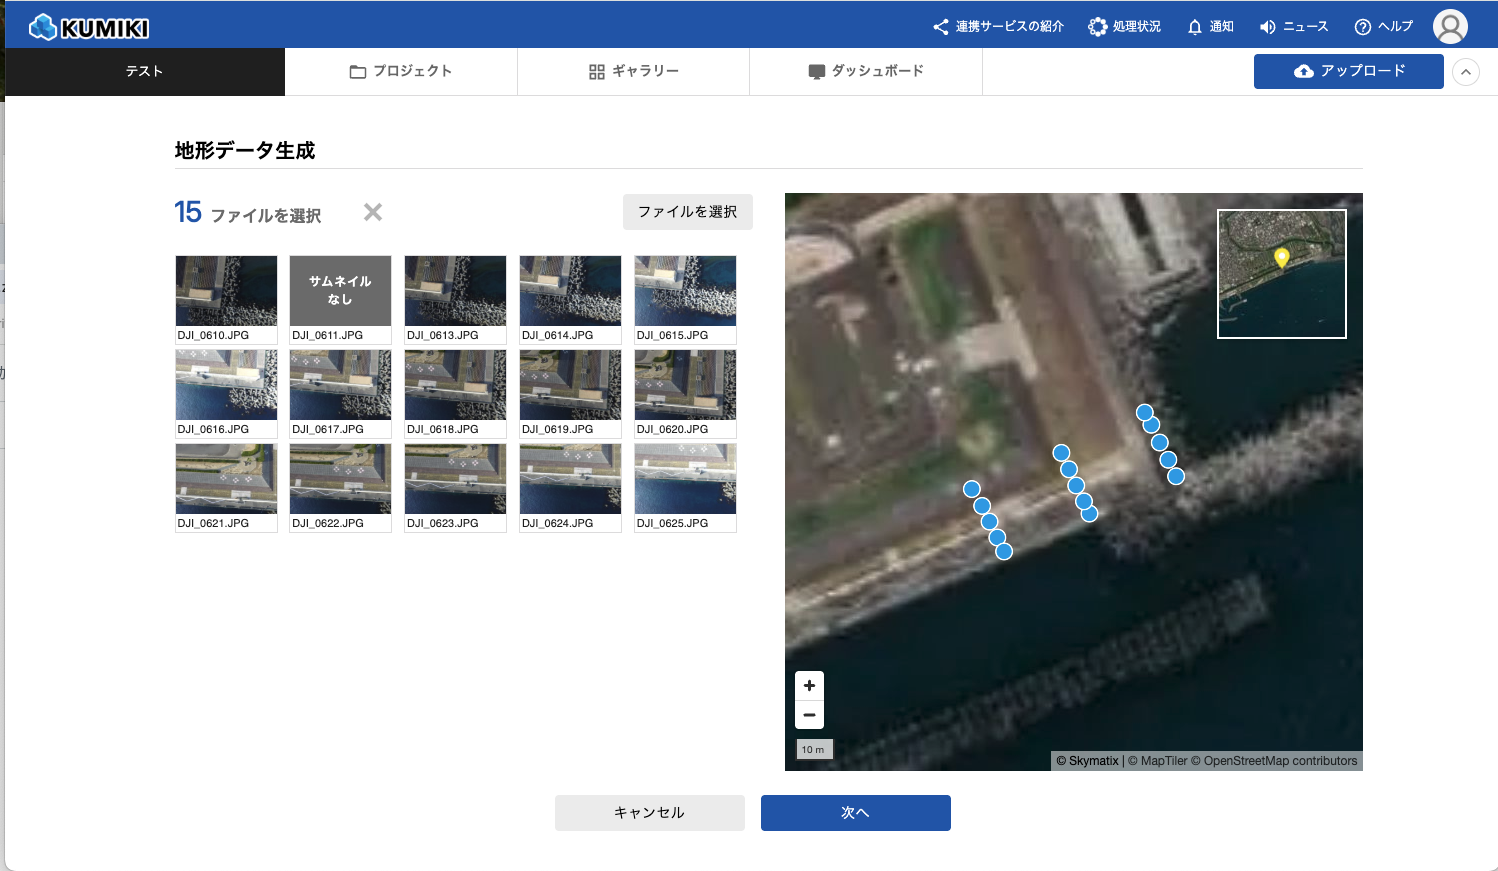Image resolution: width=1498 pixels, height=871 pixels.
Task: Click the KUMIKI logo icon
Action: [43, 27]
